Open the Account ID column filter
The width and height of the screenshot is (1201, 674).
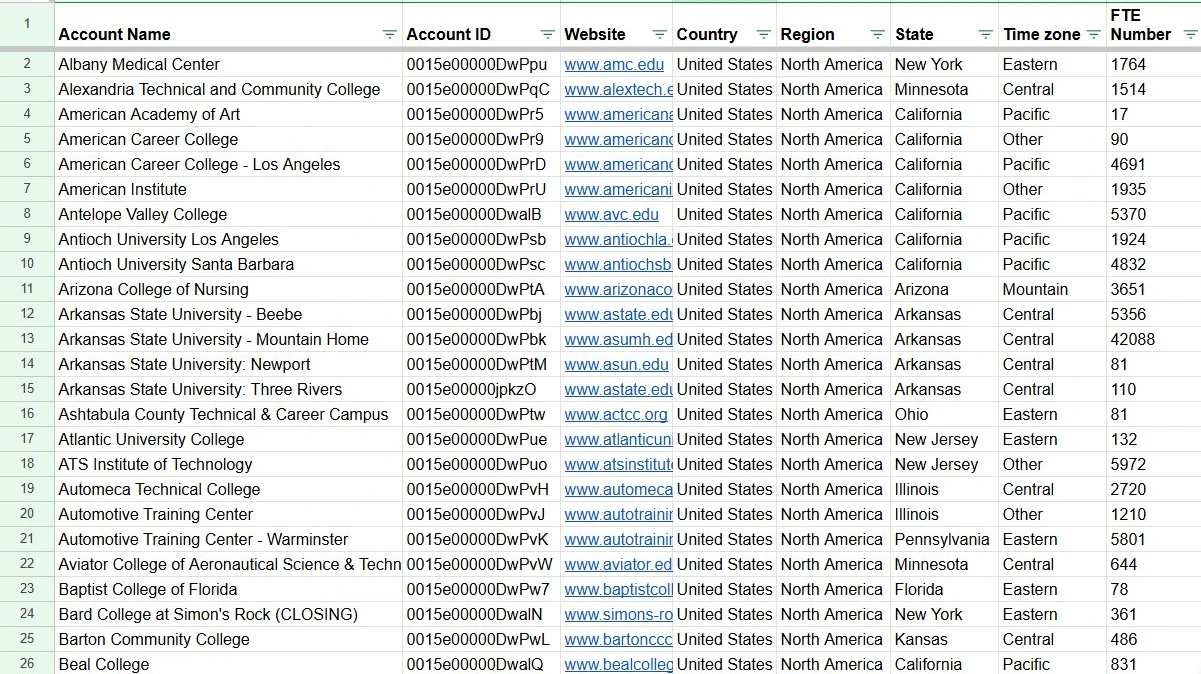point(547,34)
